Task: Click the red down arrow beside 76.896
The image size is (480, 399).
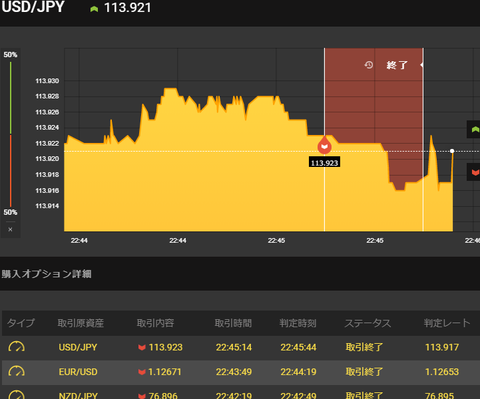Action: click(x=142, y=396)
